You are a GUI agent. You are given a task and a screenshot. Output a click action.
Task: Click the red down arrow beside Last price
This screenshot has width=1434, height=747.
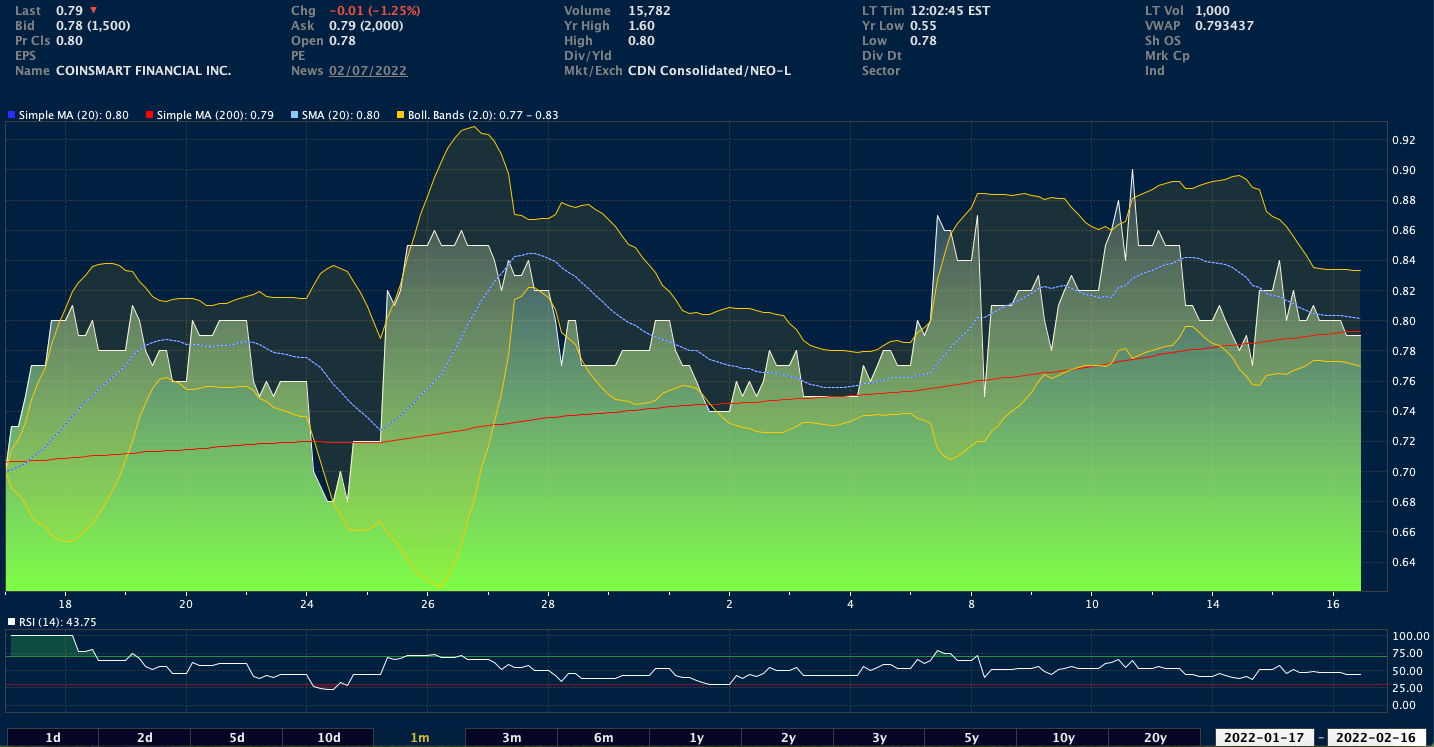point(93,10)
